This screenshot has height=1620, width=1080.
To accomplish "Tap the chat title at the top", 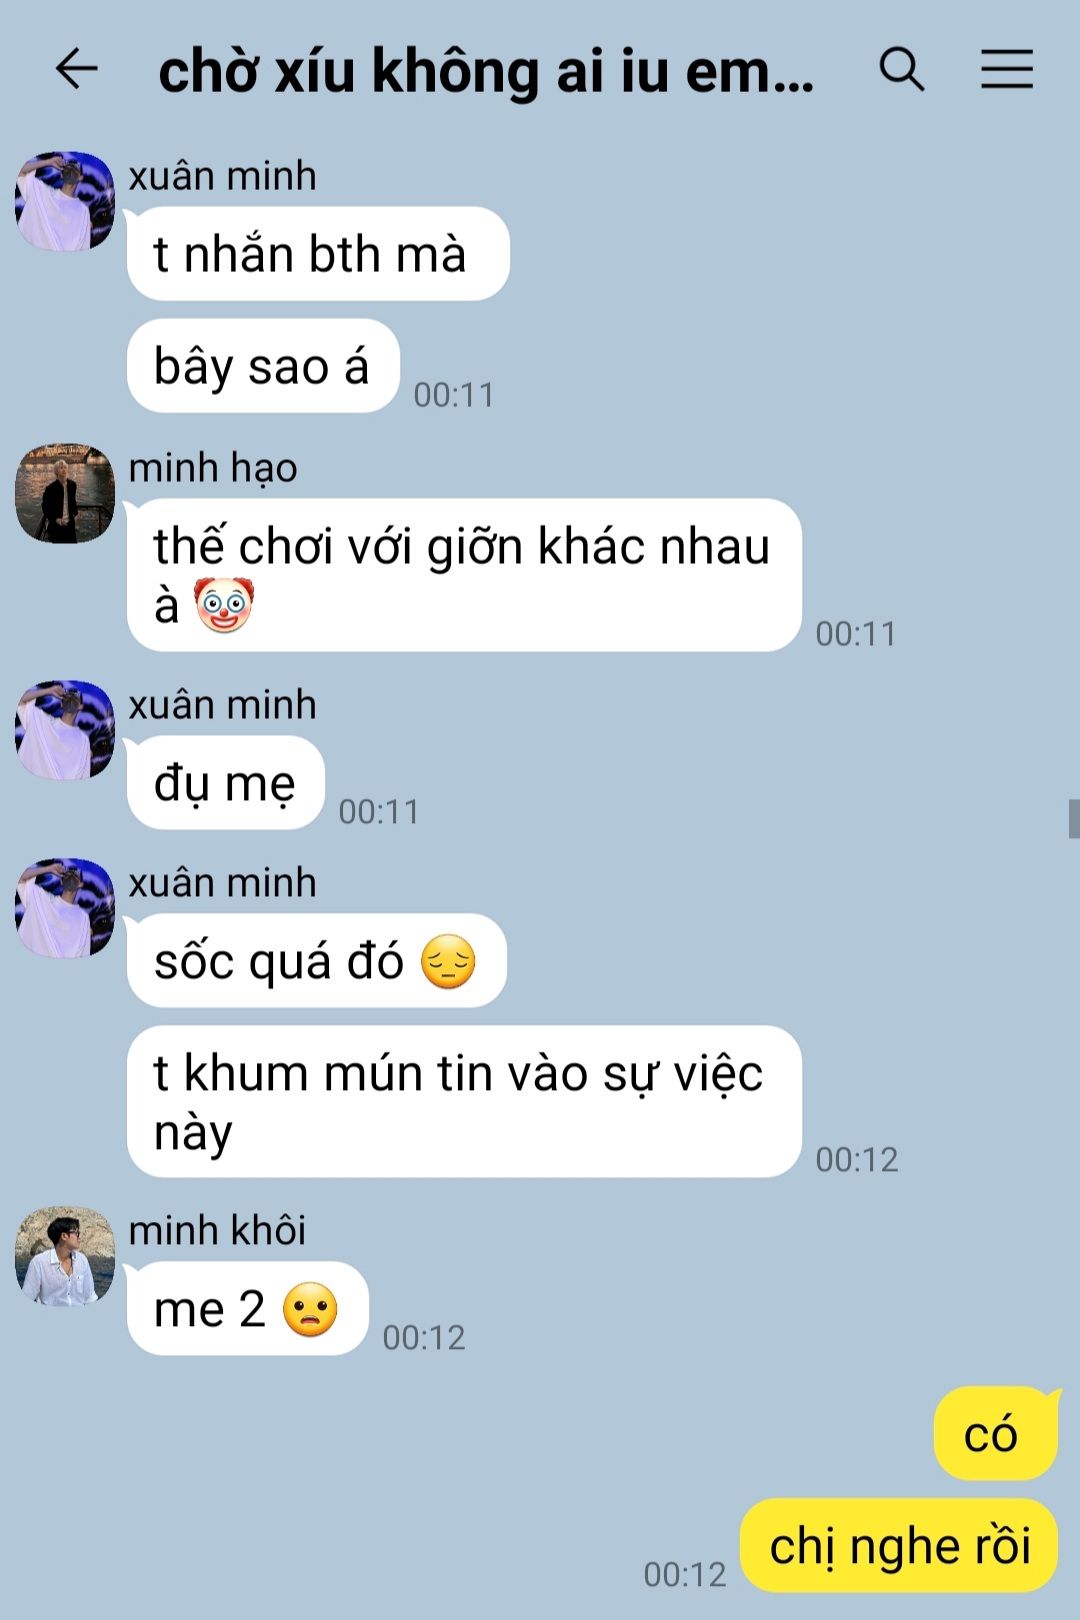I will tap(486, 72).
